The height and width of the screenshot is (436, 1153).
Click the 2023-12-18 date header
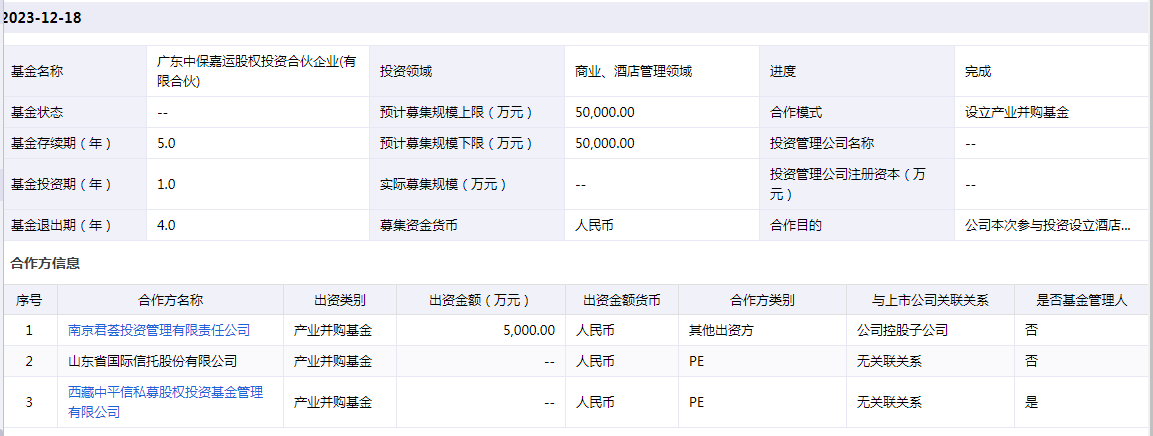(41, 18)
